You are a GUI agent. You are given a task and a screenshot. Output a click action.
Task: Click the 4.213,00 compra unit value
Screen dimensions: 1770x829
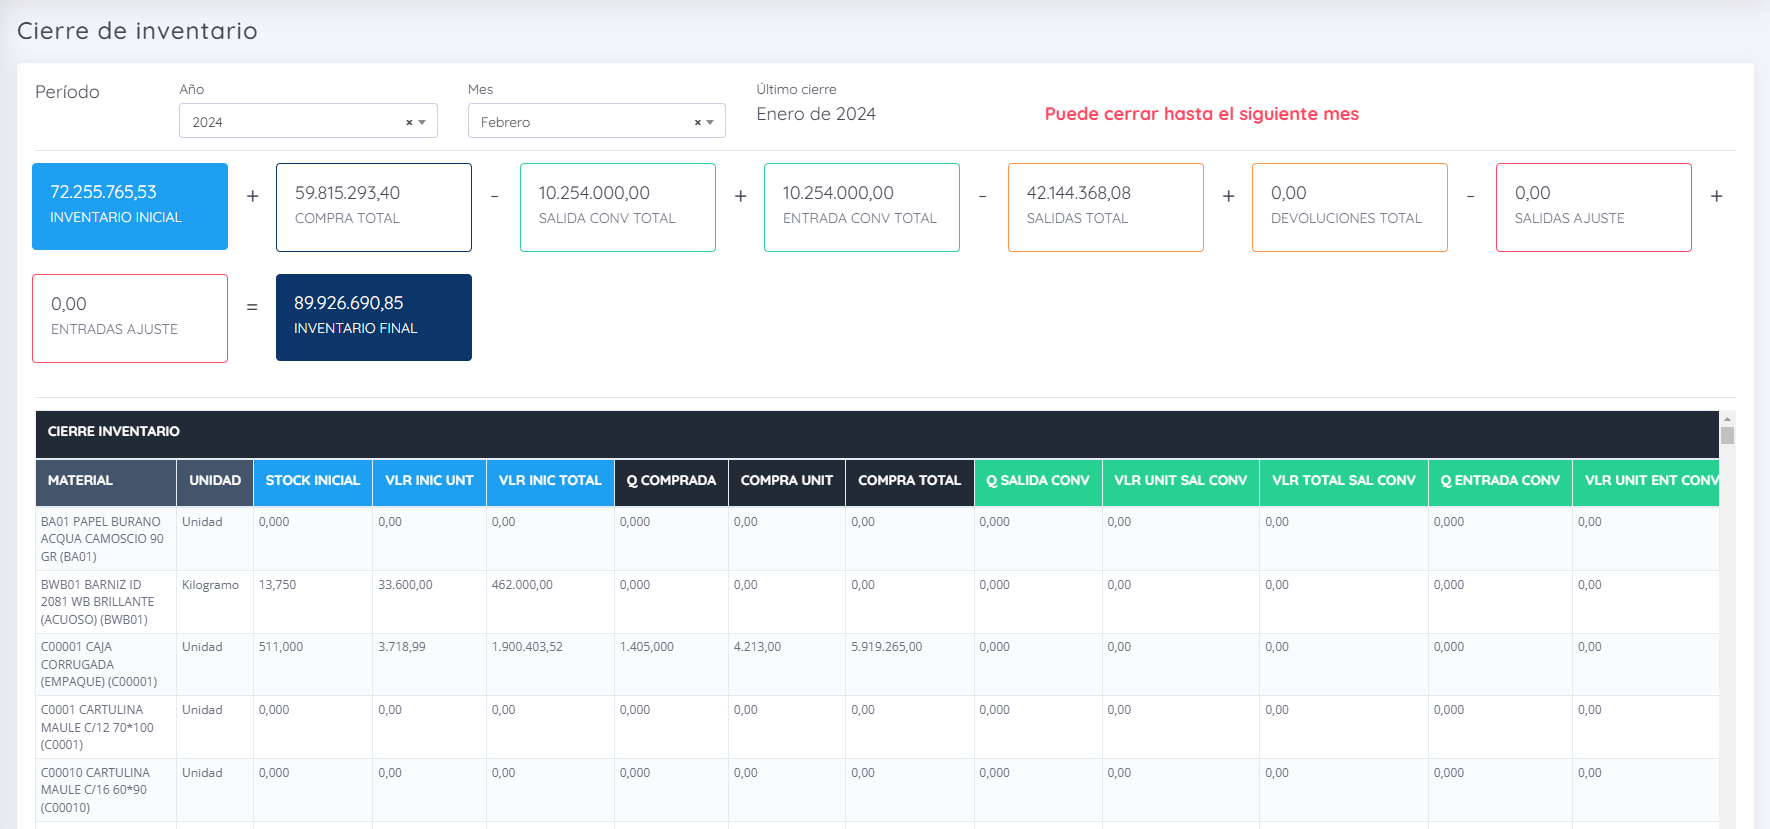point(757,647)
